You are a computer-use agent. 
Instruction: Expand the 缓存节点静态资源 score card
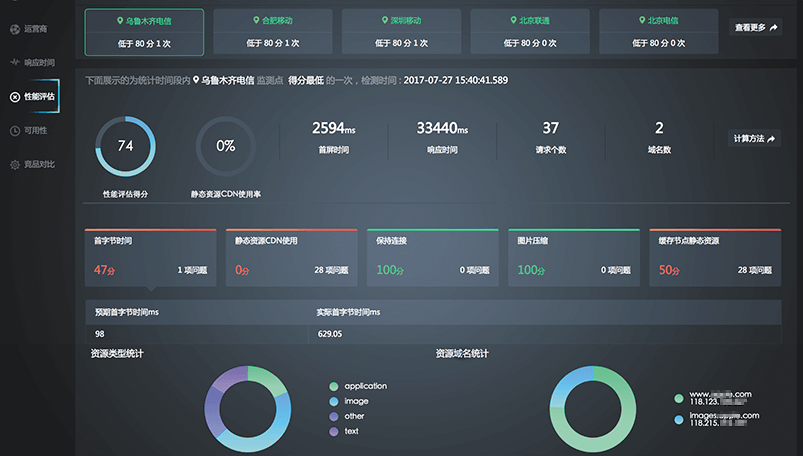click(x=715, y=257)
